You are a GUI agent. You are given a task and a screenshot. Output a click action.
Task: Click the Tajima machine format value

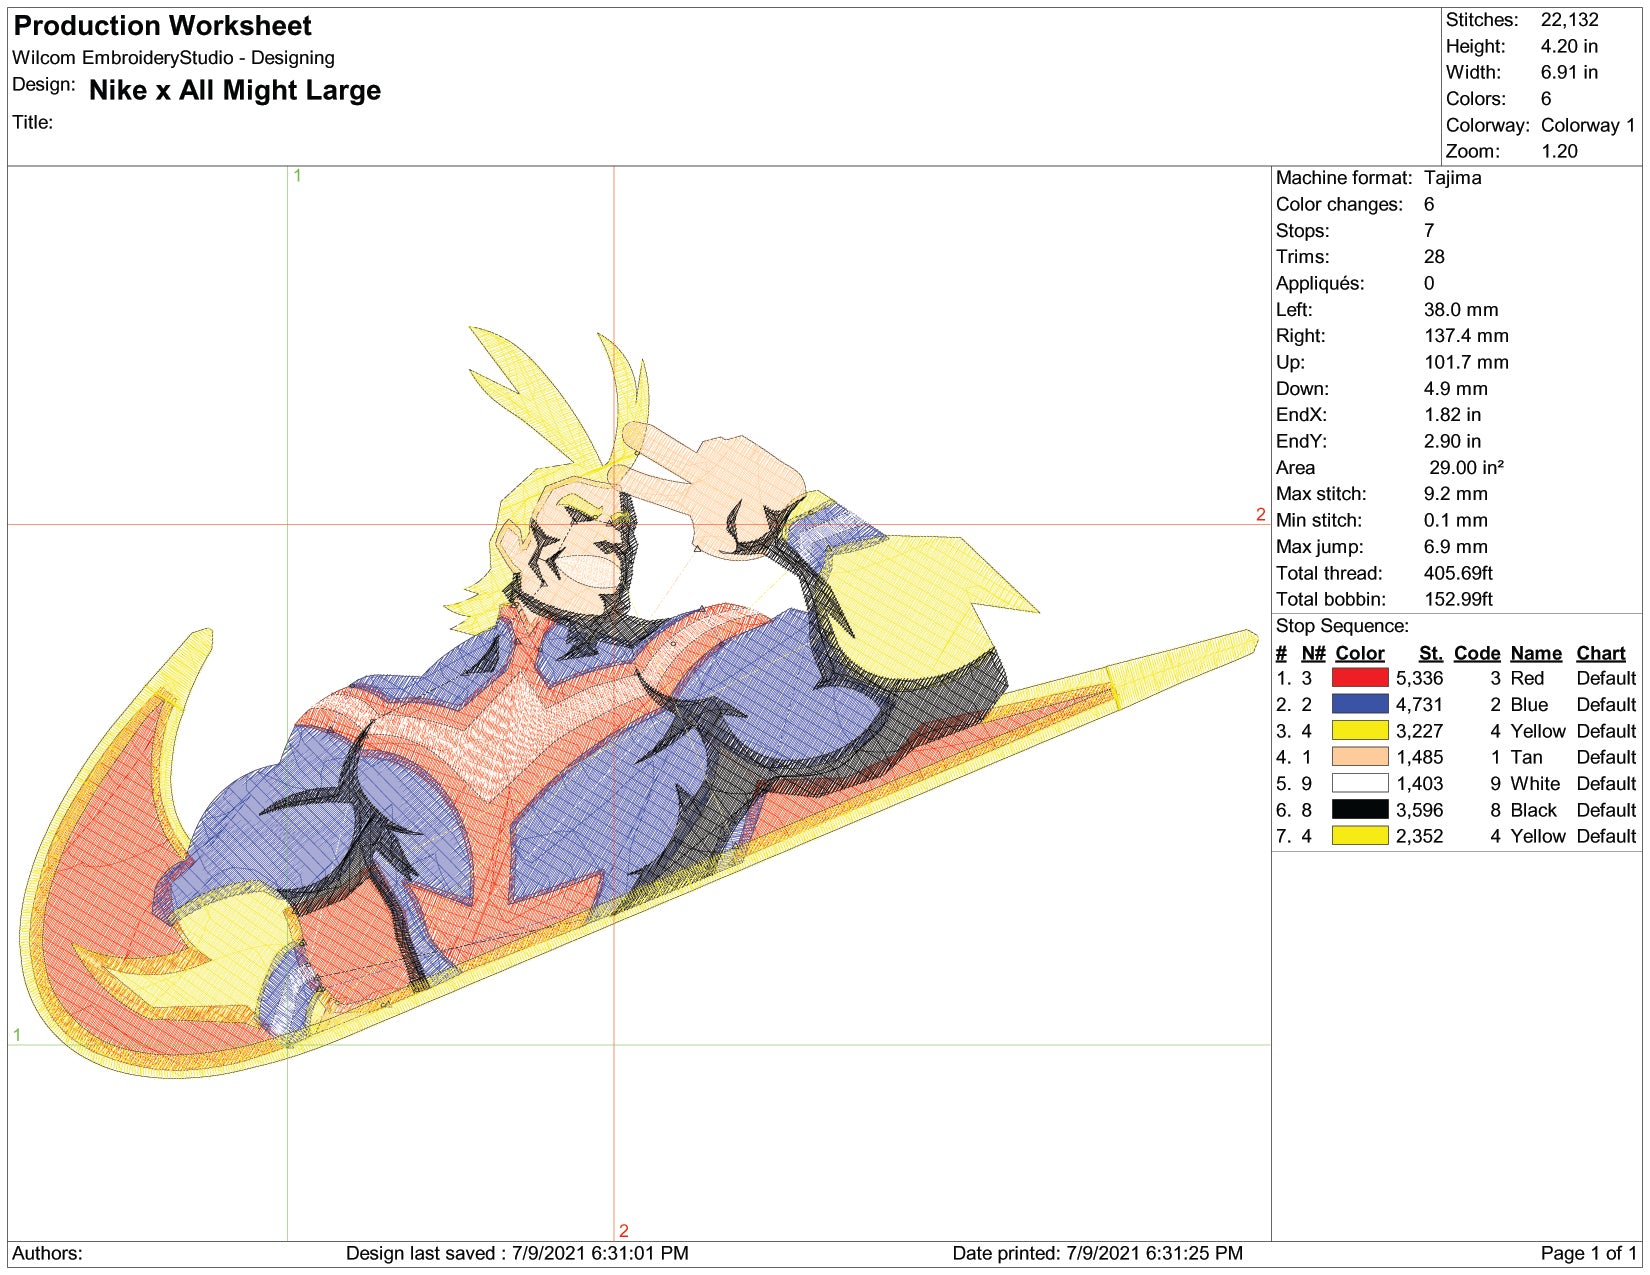point(1452,178)
